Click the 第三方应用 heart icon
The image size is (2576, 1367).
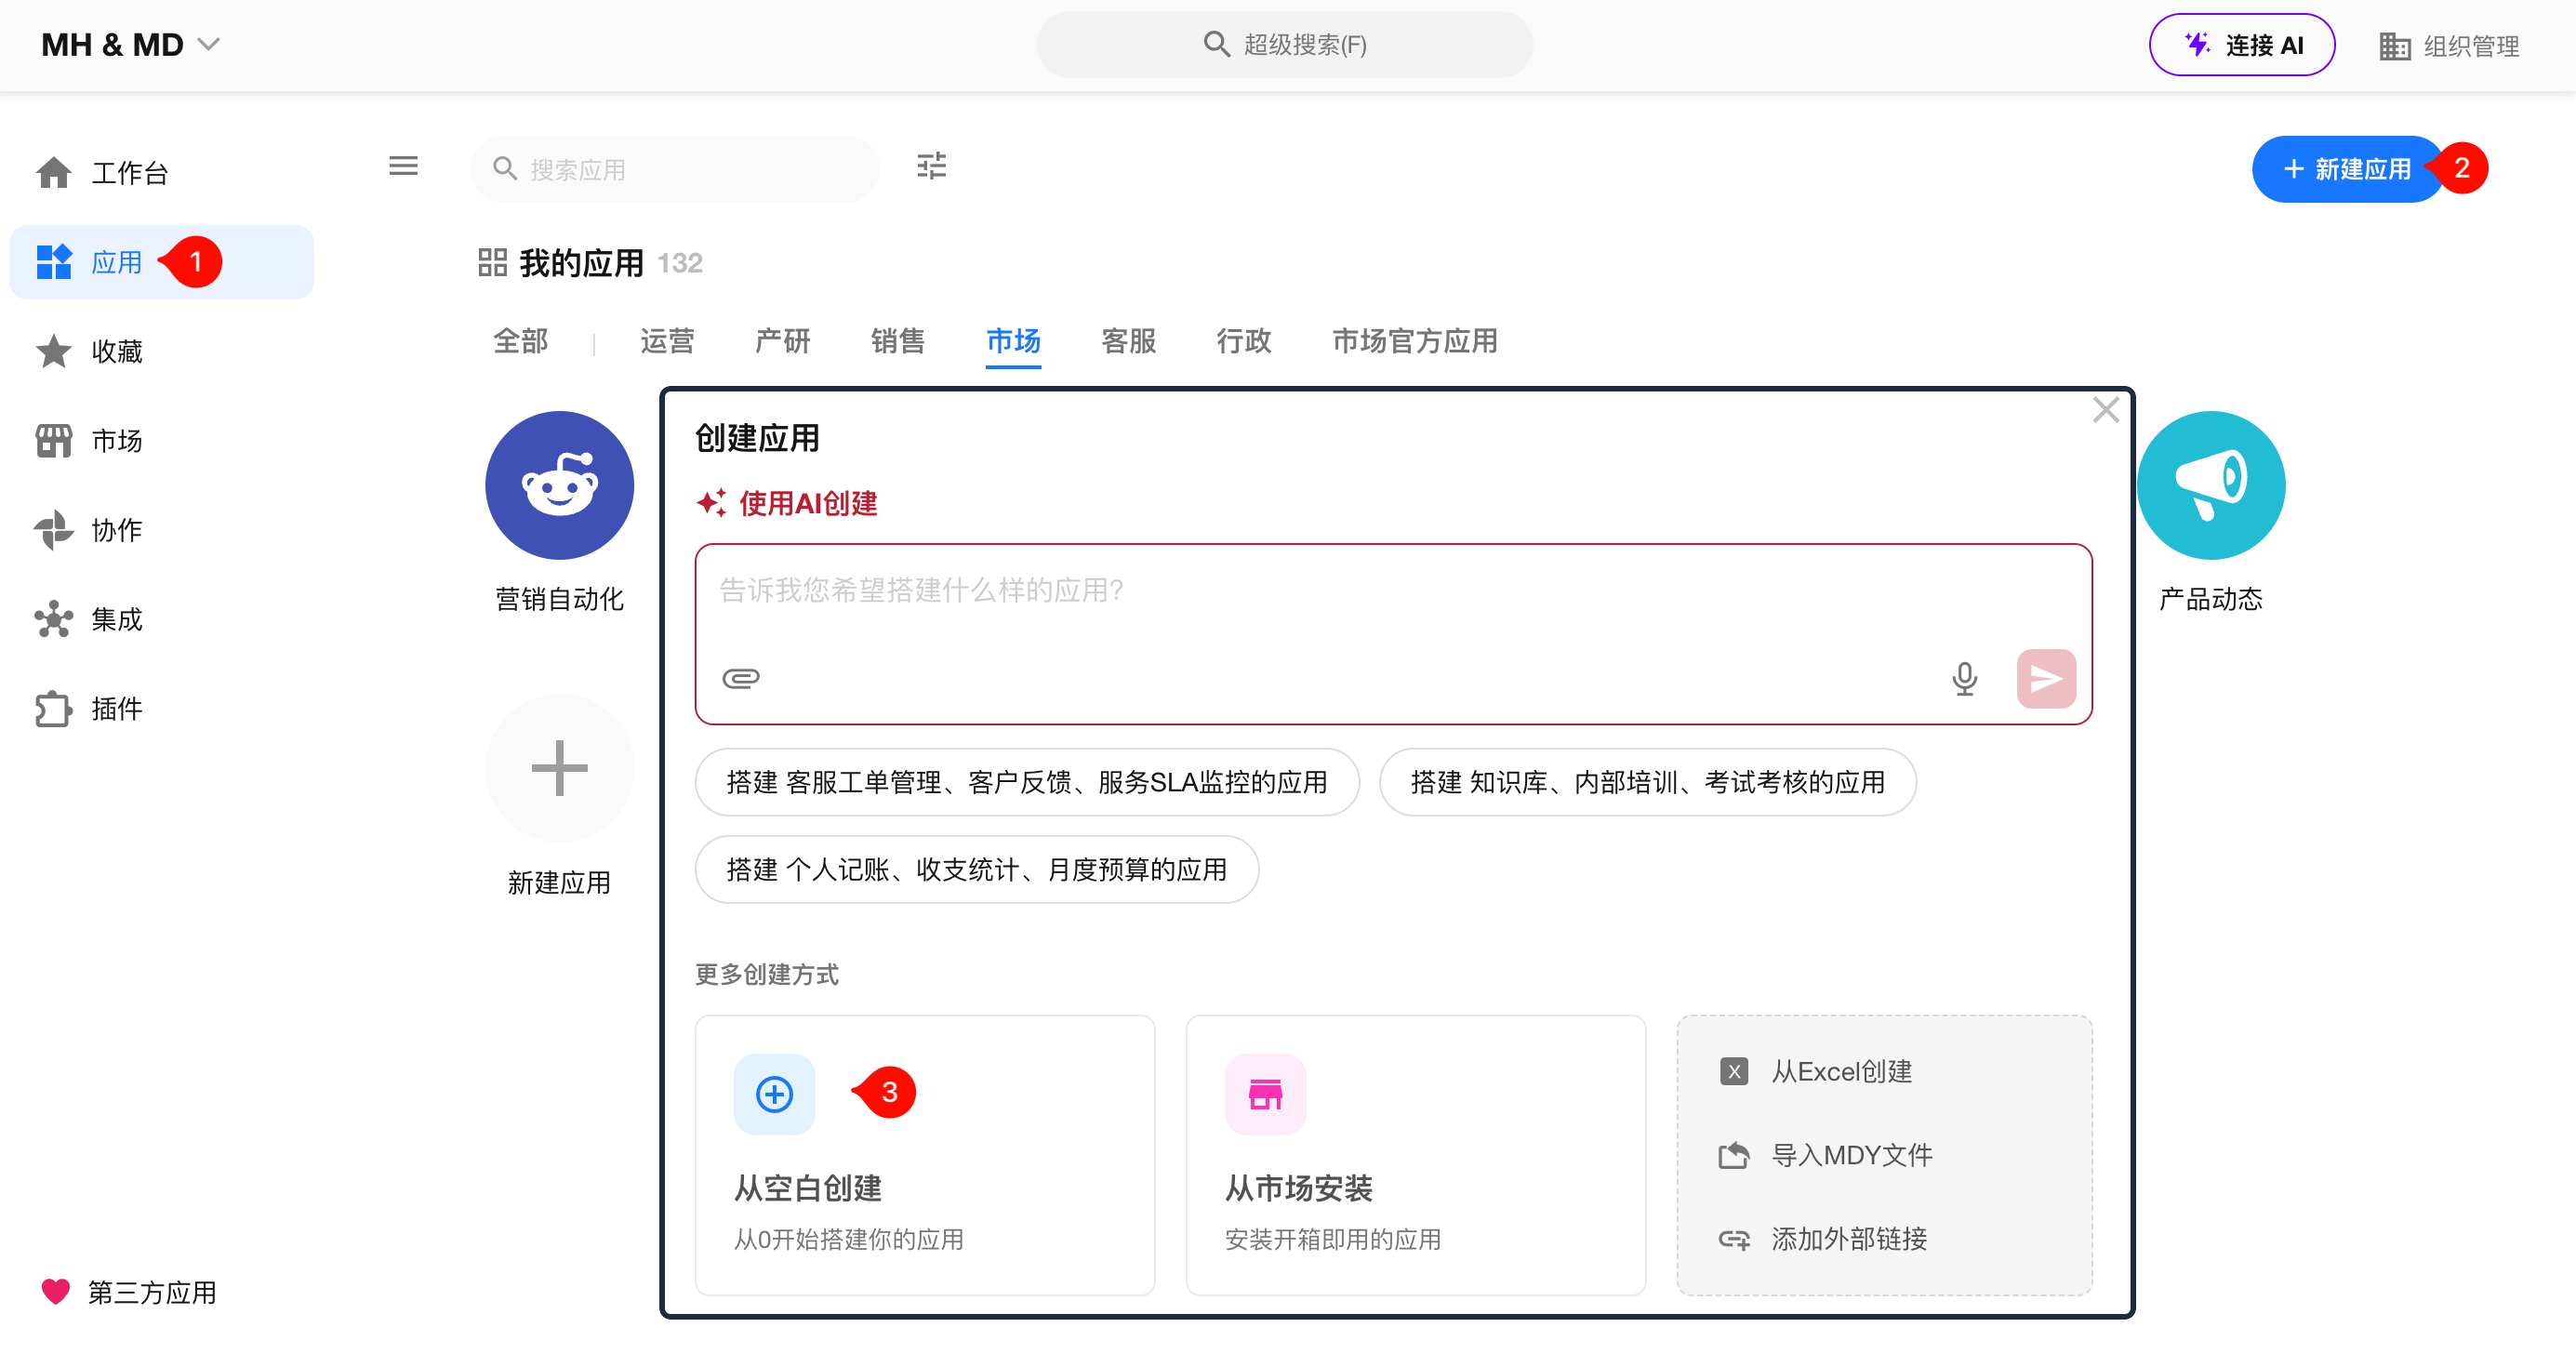coord(56,1291)
